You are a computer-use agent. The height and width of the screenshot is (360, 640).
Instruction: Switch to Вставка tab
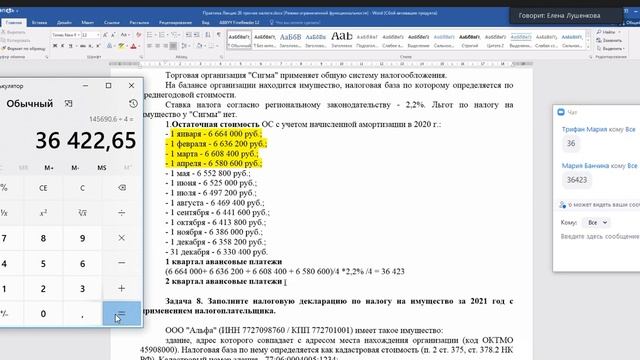tap(40, 22)
